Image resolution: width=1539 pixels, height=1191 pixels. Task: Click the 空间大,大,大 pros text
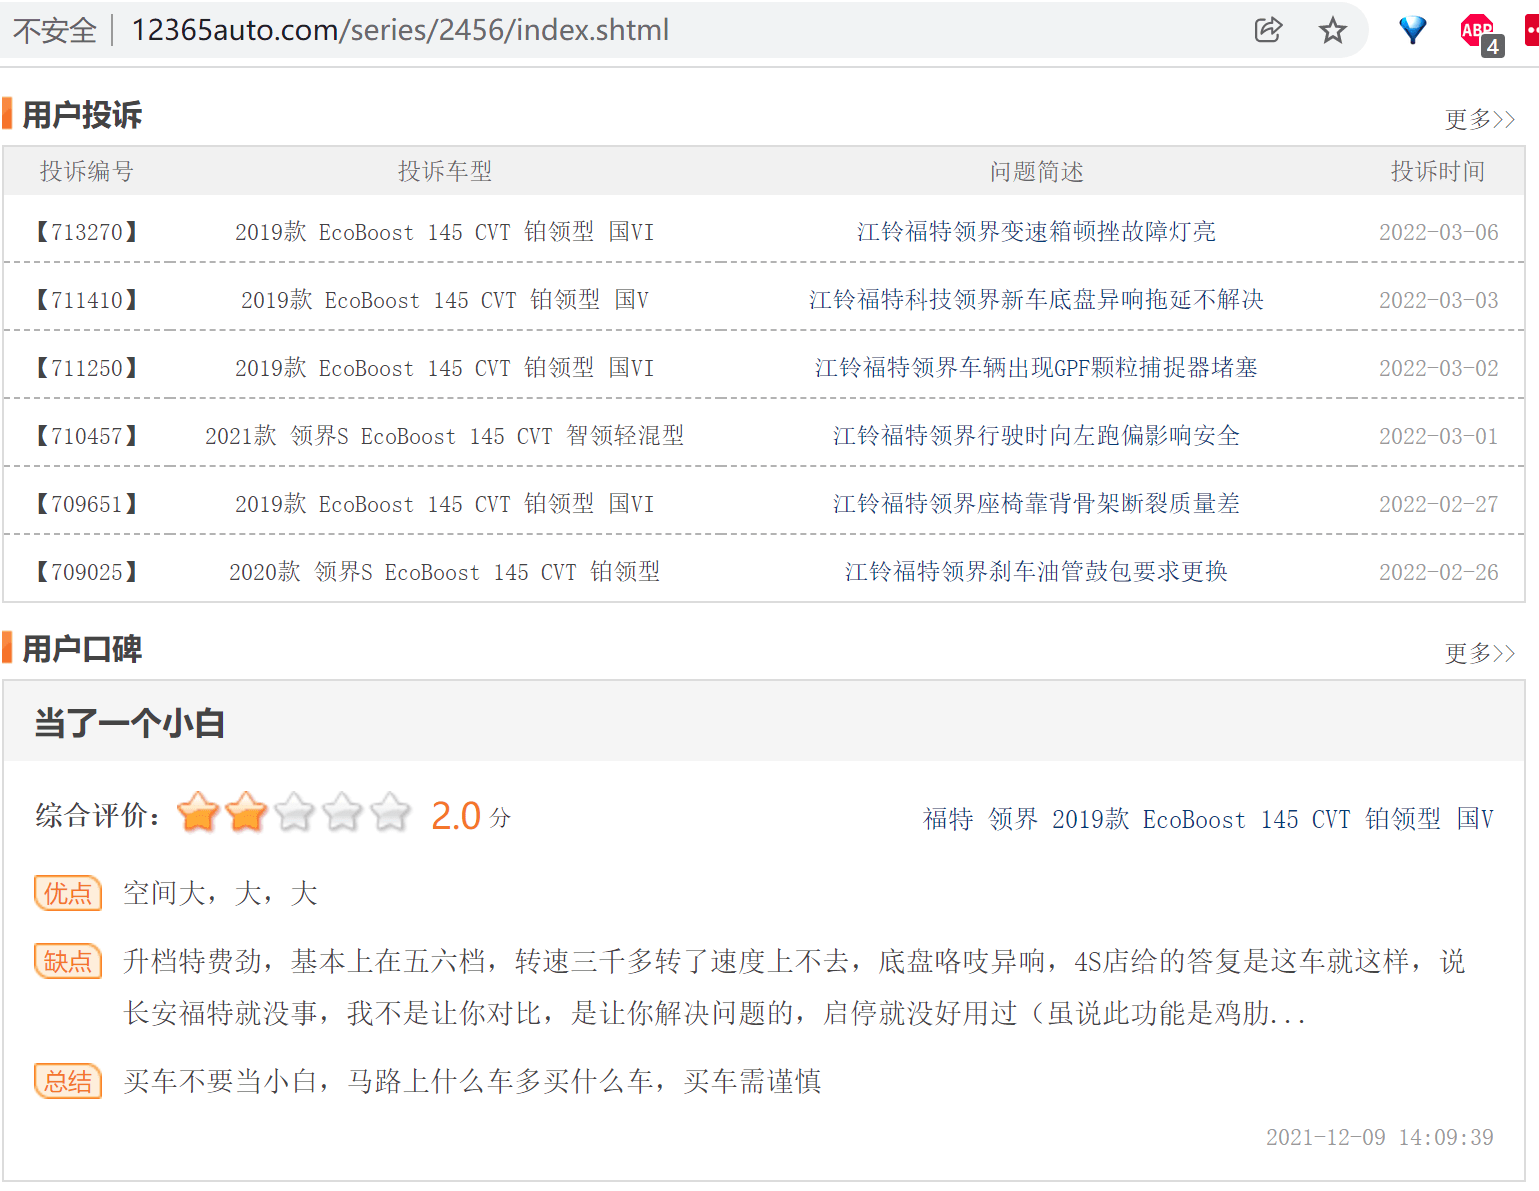pos(220,893)
